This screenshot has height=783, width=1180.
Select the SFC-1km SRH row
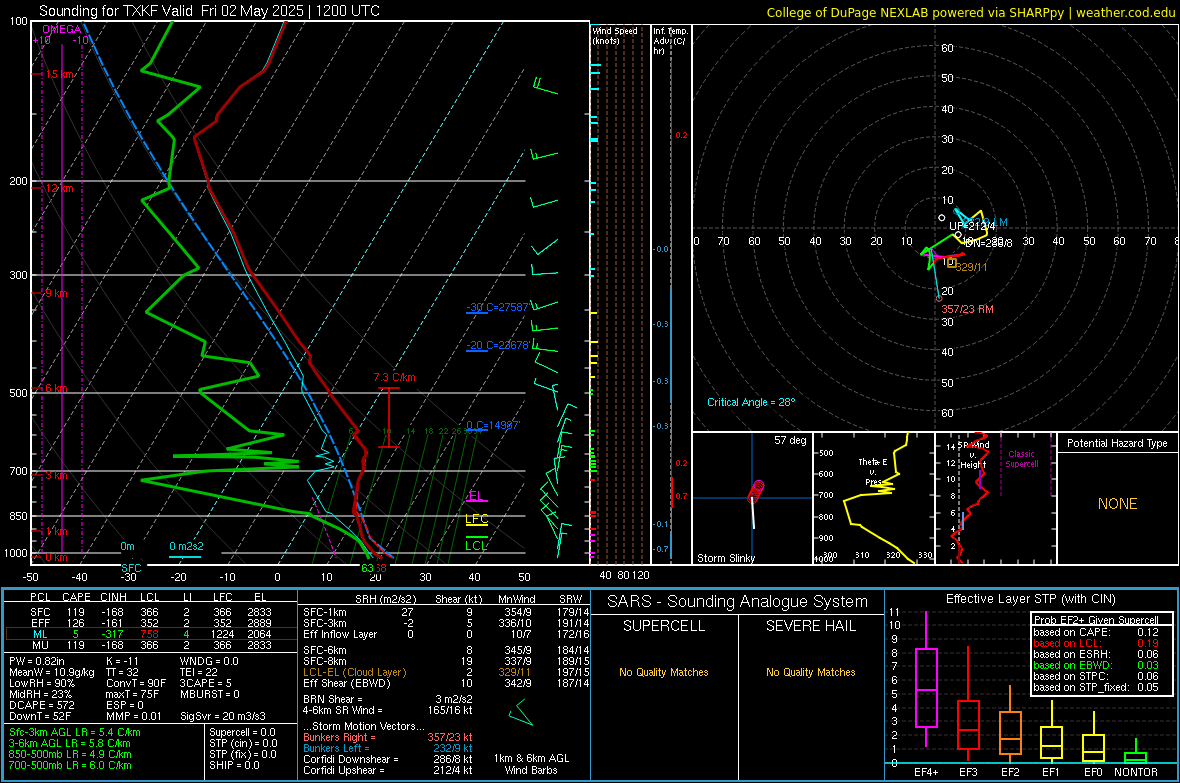point(446,612)
